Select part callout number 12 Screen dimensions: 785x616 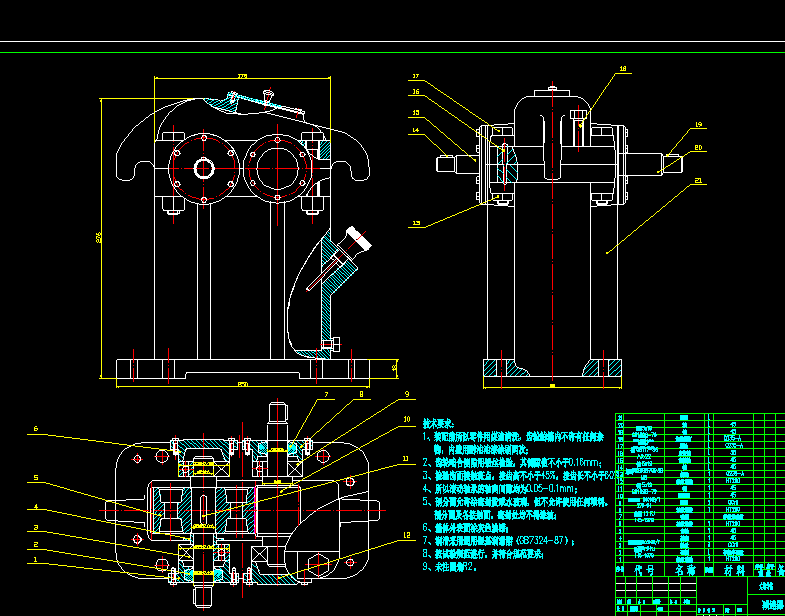pyautogui.click(x=407, y=535)
